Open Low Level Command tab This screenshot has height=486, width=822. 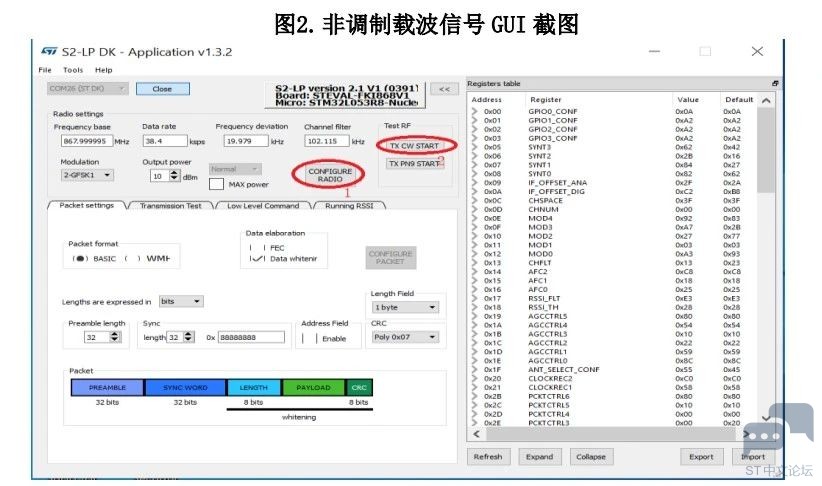(263, 206)
